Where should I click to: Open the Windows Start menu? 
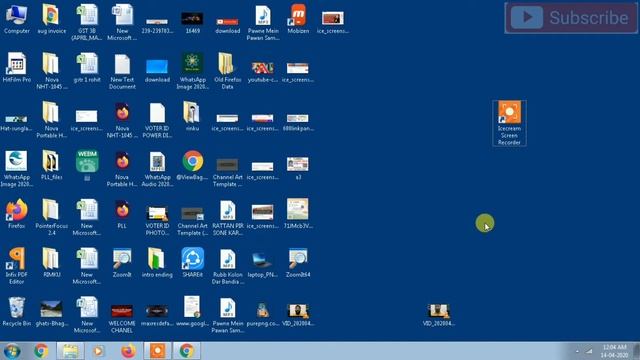pos(11,351)
